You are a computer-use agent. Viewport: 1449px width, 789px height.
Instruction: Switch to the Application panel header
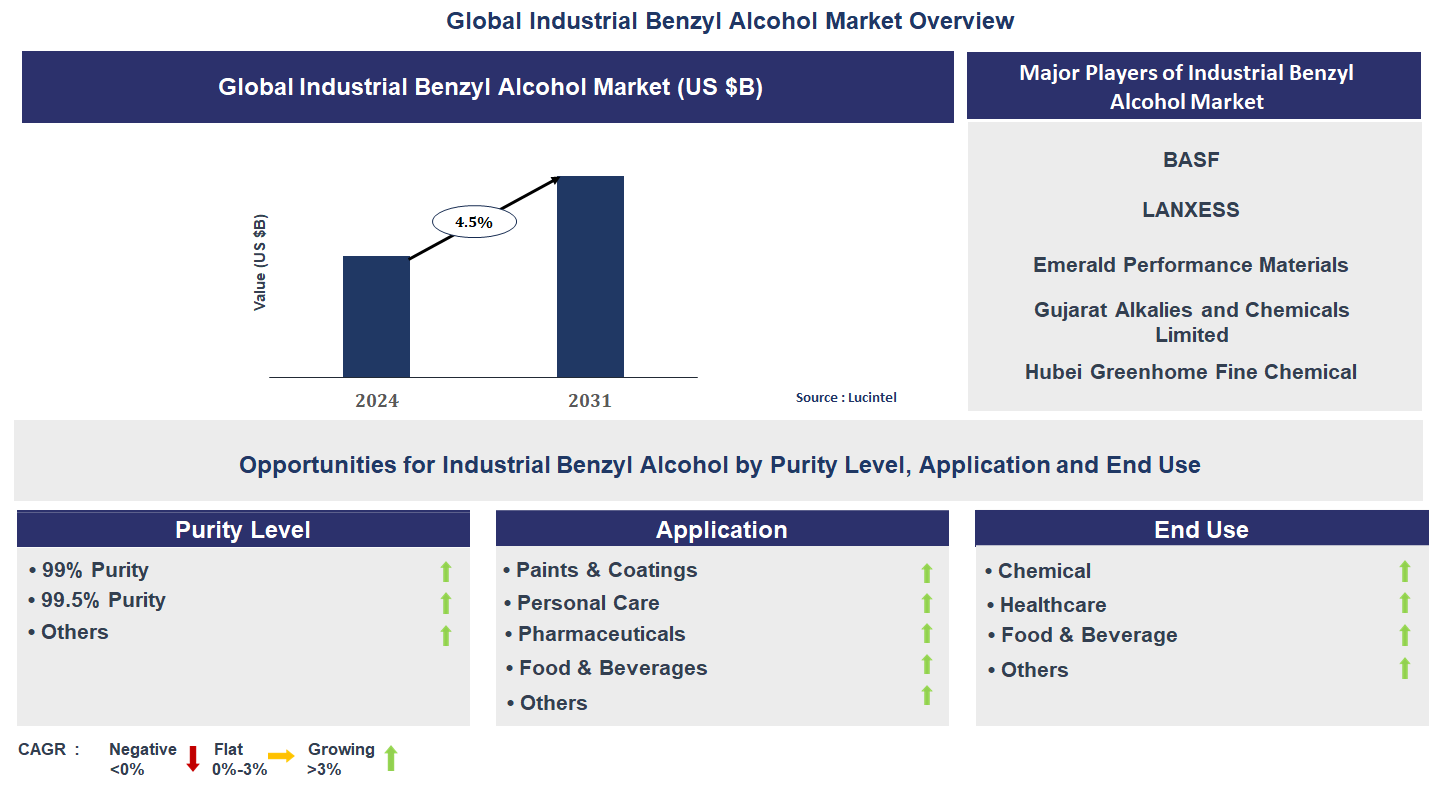[722, 528]
